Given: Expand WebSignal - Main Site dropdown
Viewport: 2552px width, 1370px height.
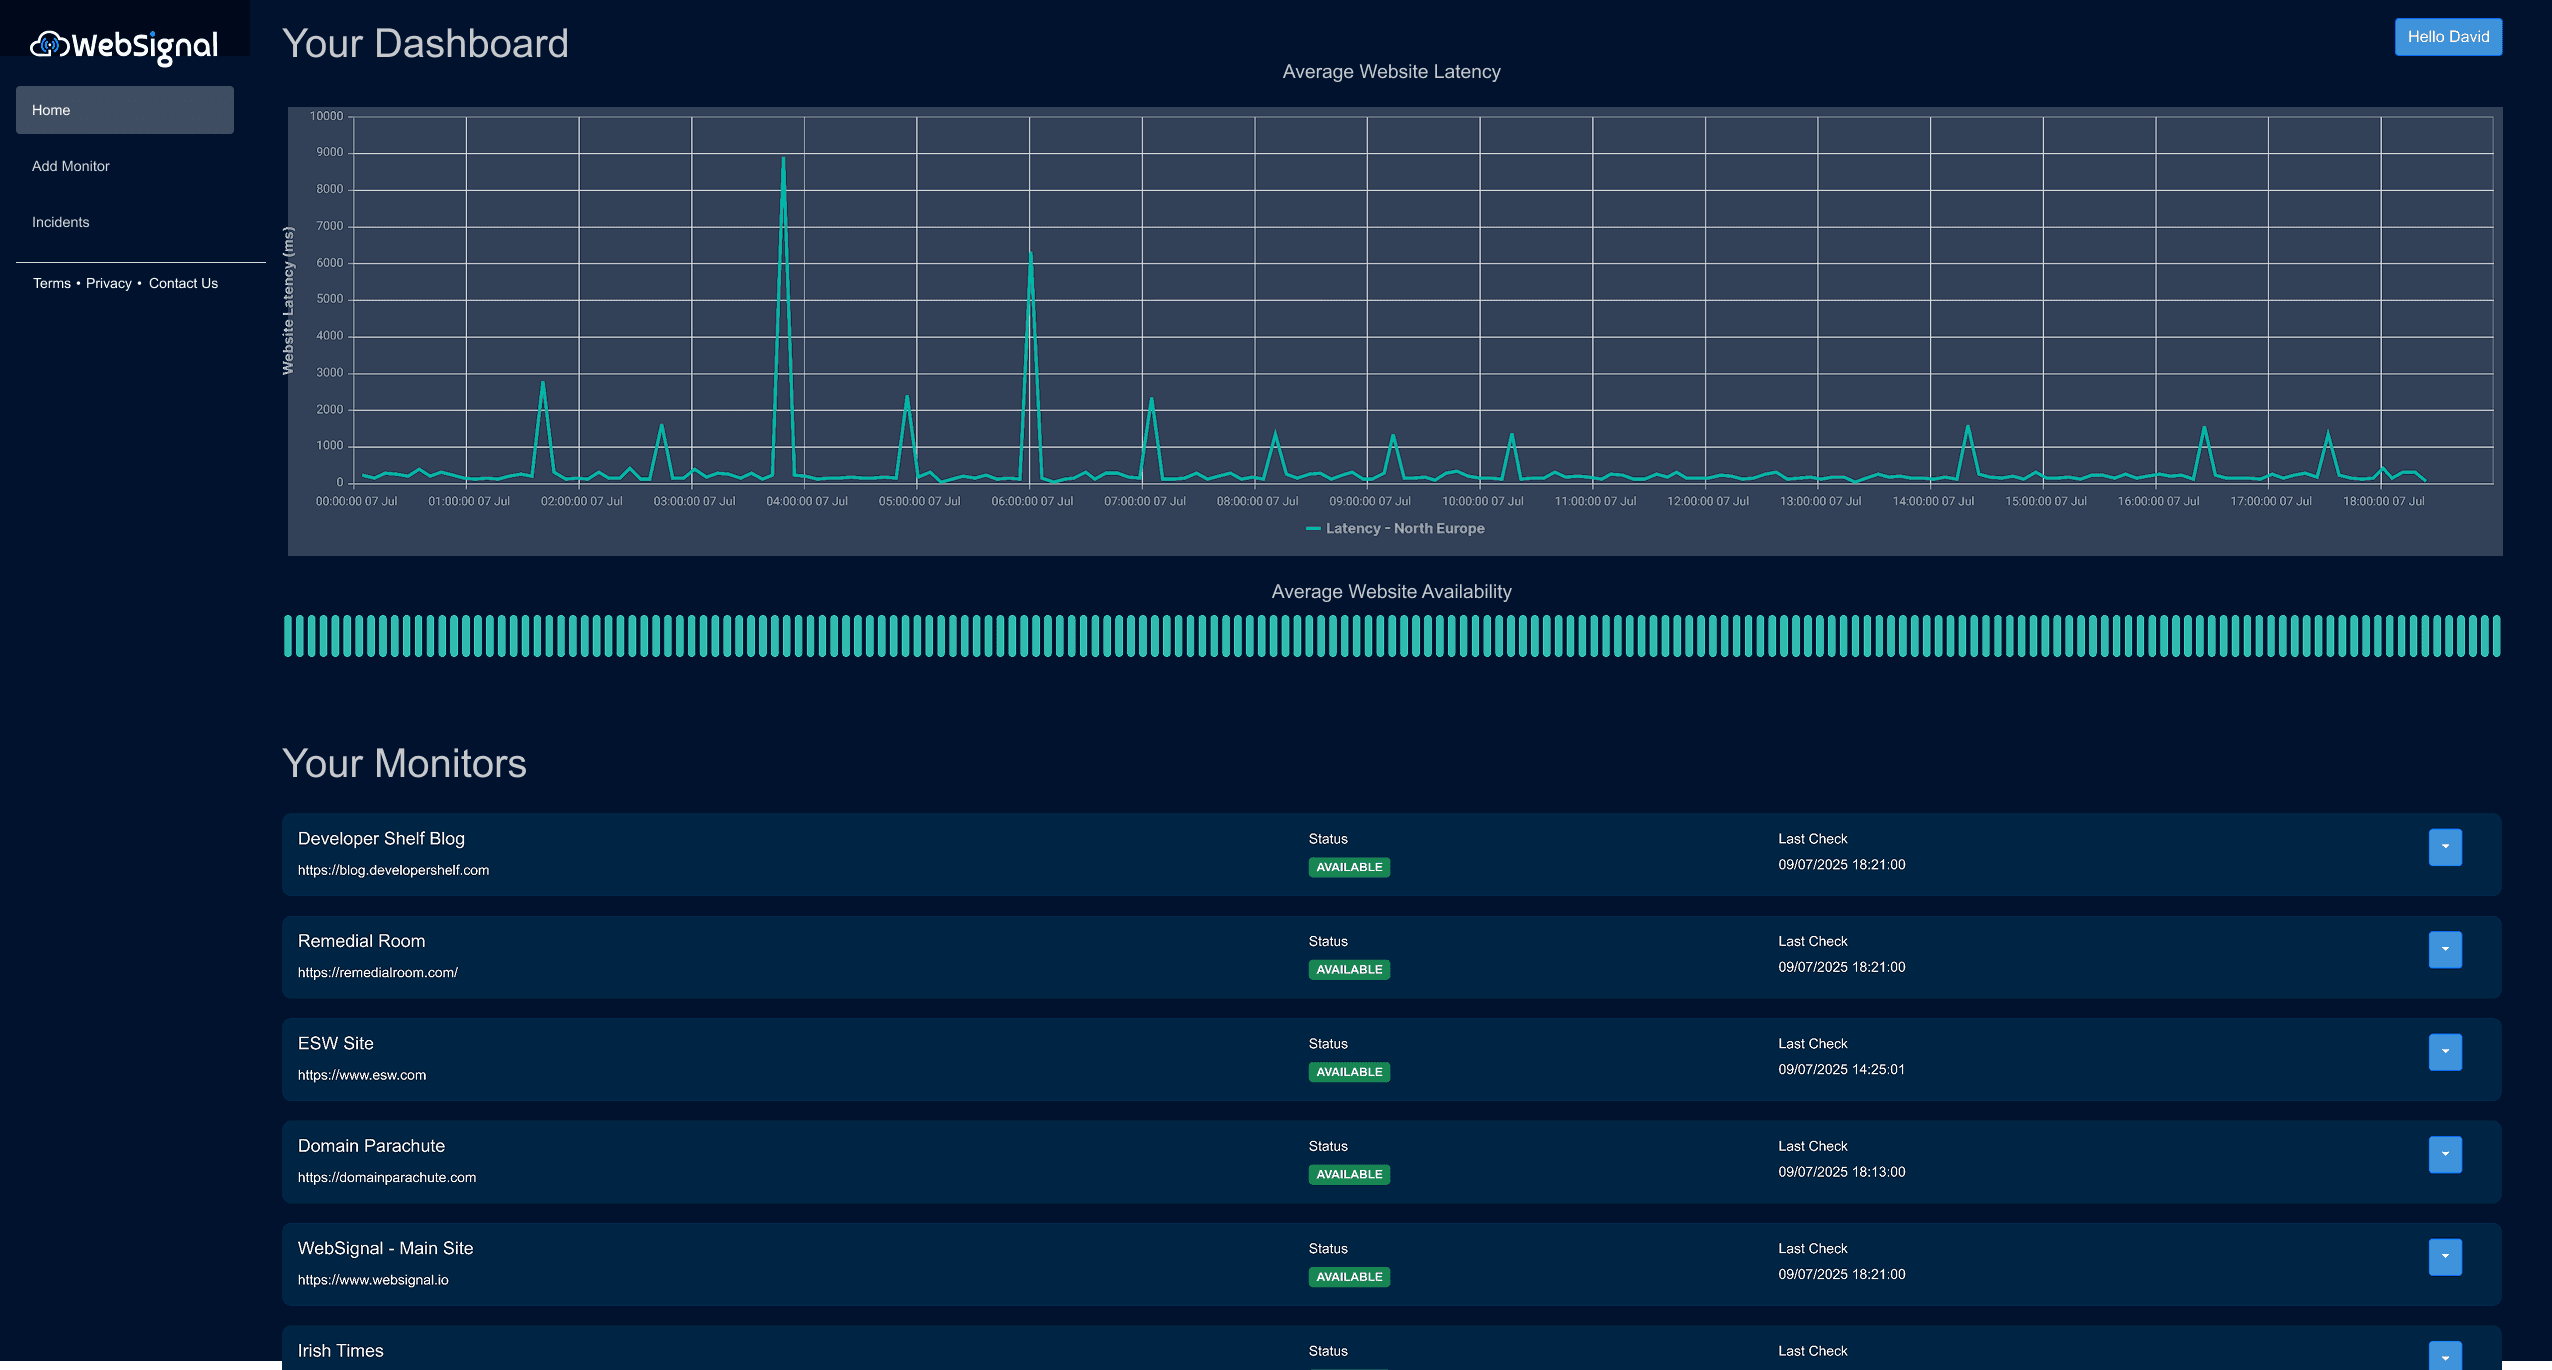Looking at the screenshot, I should tap(2445, 1257).
